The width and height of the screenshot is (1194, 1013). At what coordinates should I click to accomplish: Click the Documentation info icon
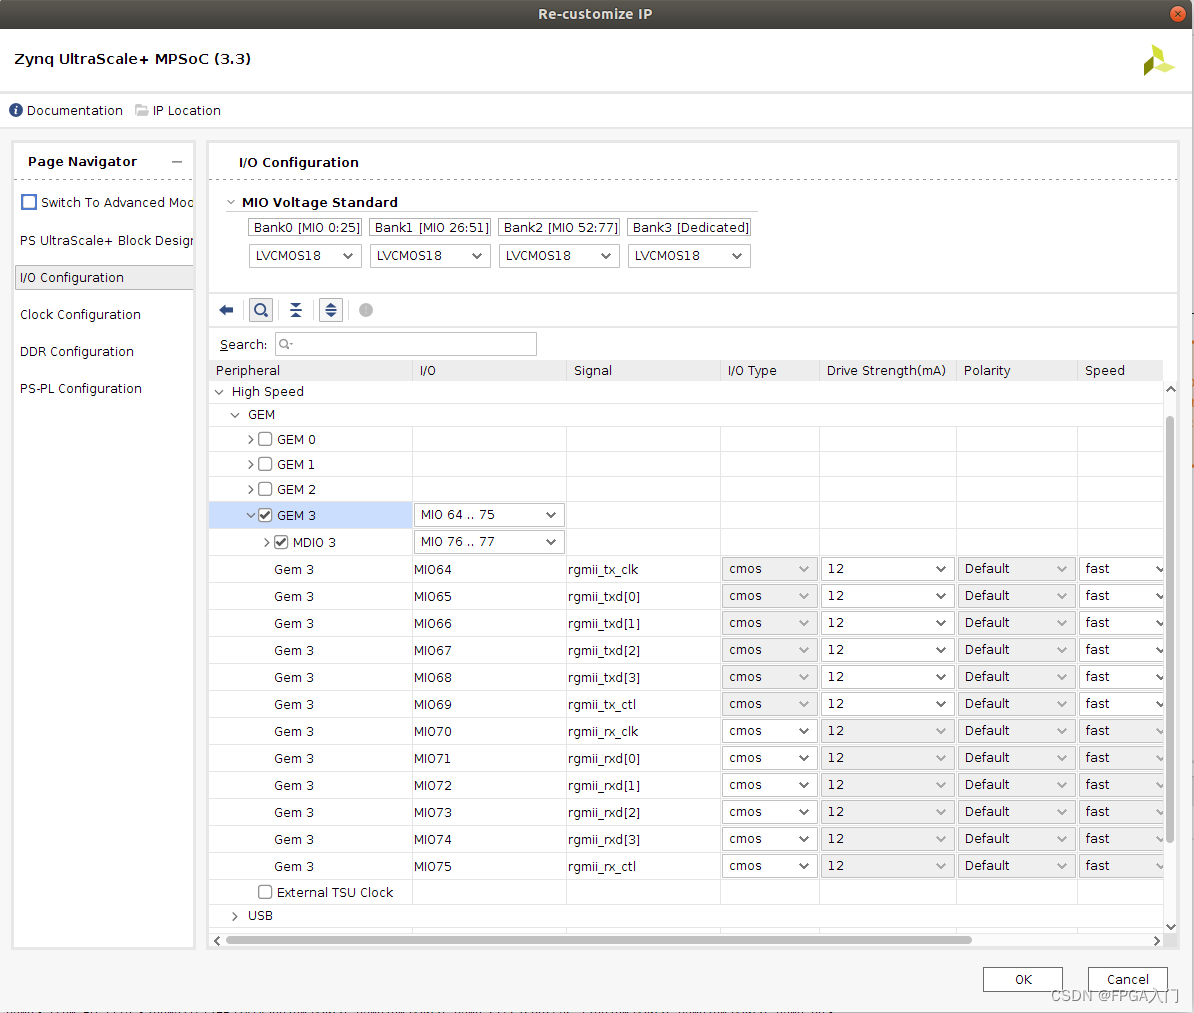pyautogui.click(x=16, y=110)
